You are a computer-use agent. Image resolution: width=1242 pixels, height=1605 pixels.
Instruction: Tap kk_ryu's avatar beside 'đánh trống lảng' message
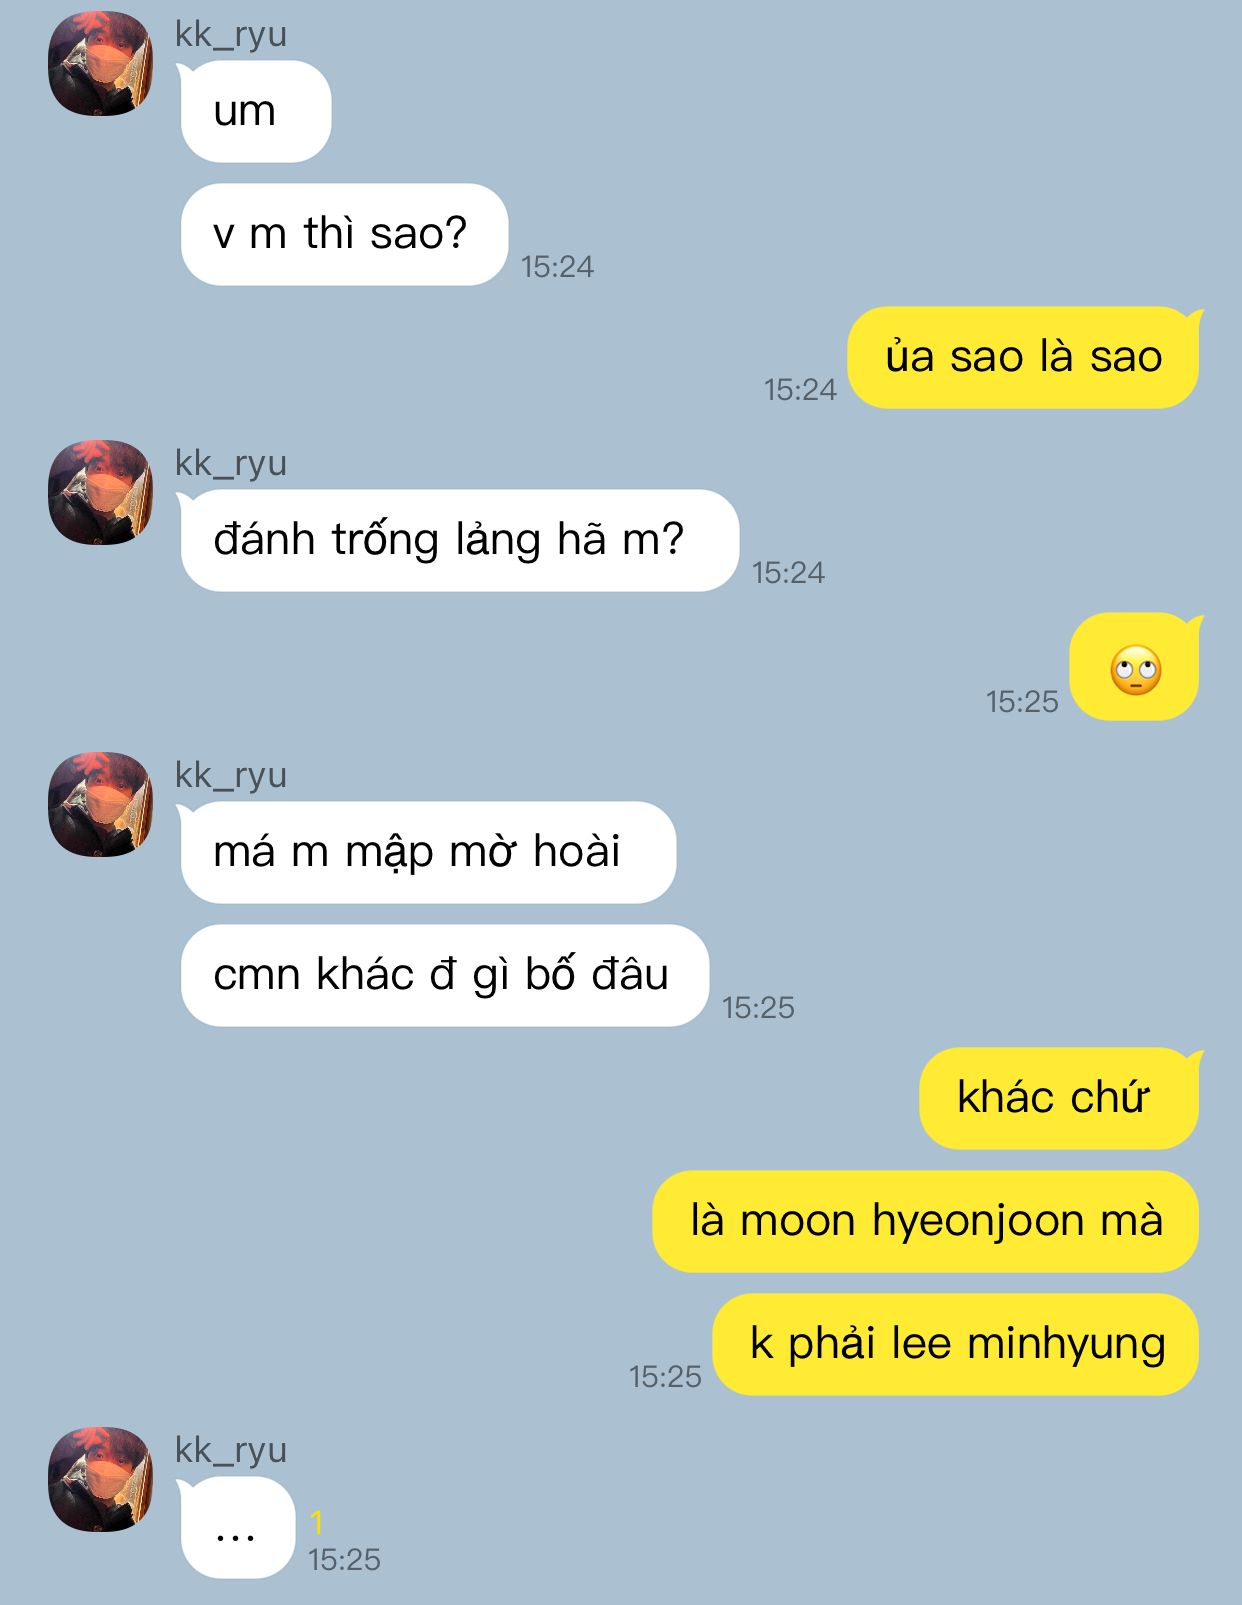[100, 492]
